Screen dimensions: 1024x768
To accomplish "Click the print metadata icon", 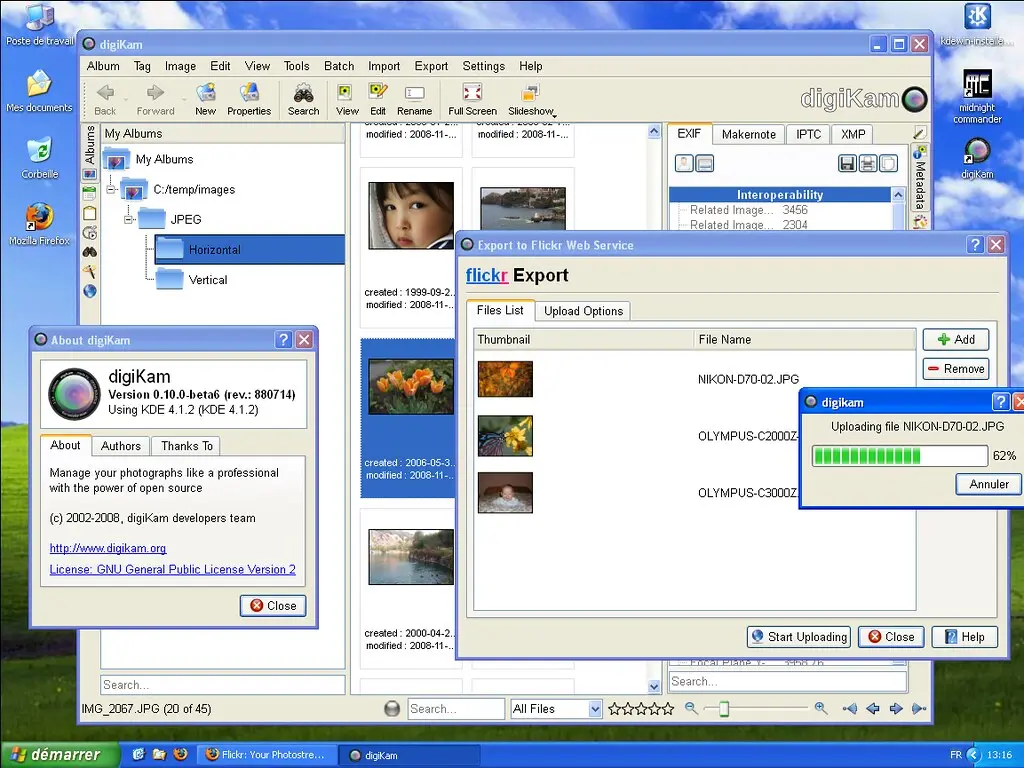I will point(867,163).
